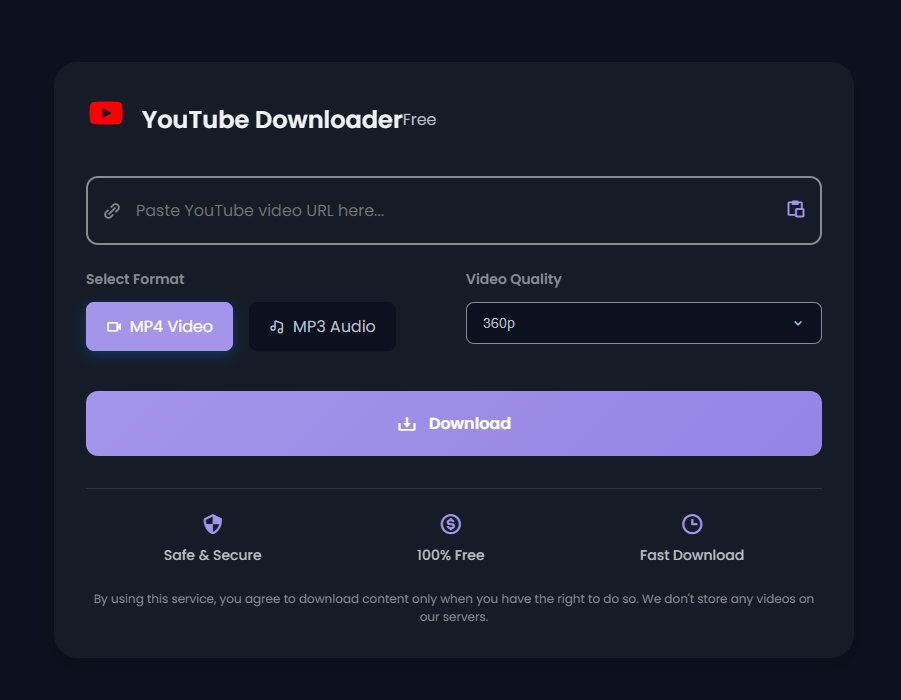Toggle the currently selected MP4 Video format

(159, 326)
